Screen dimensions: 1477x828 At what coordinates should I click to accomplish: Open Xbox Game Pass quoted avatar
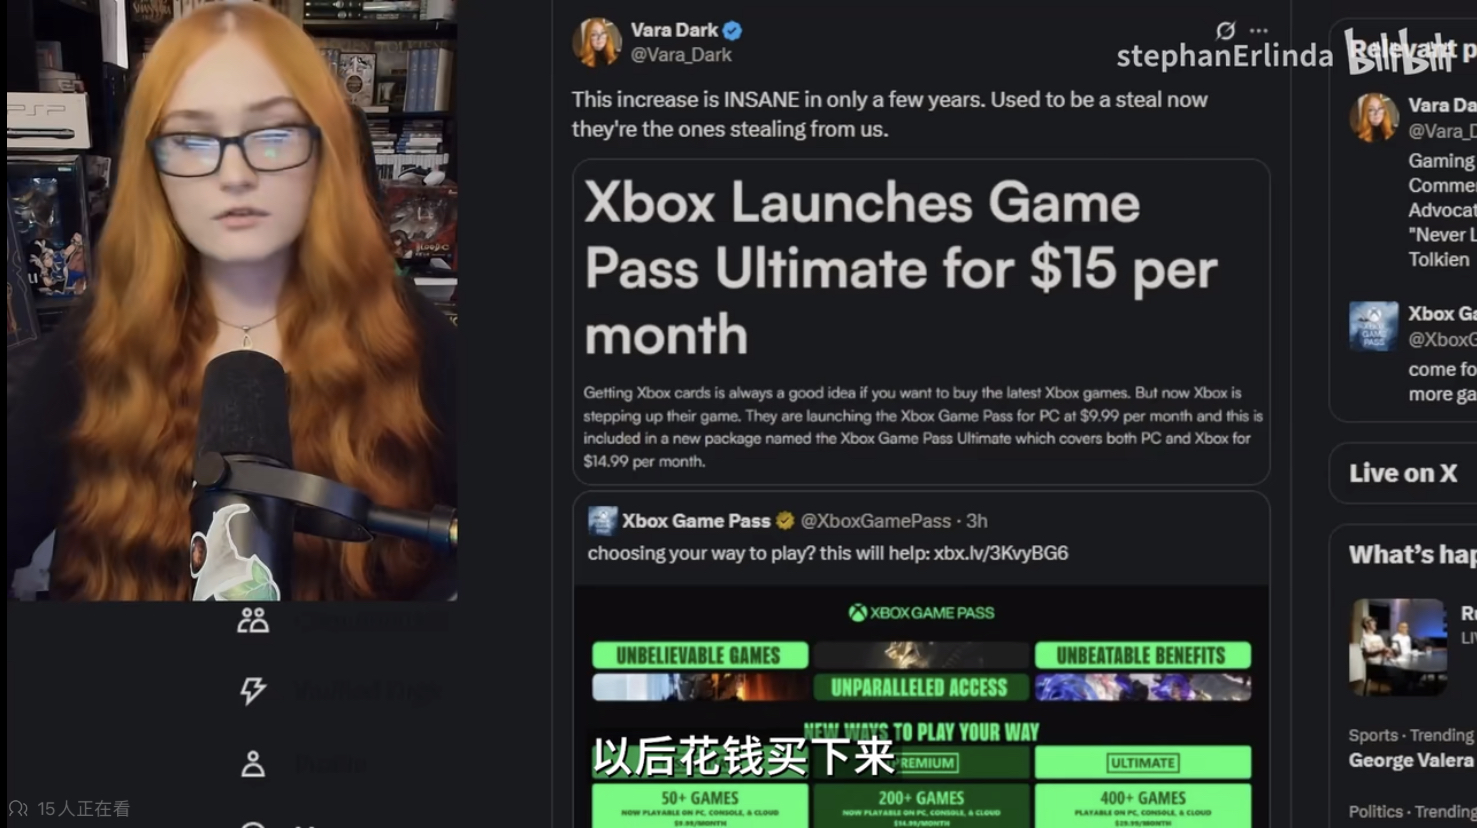(602, 521)
